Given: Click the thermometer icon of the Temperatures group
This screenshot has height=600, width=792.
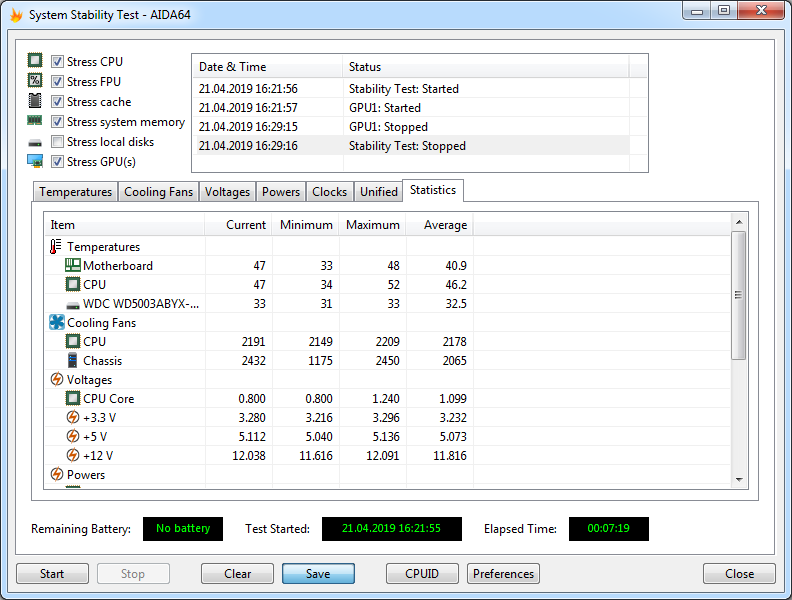Looking at the screenshot, I should click(x=56, y=246).
